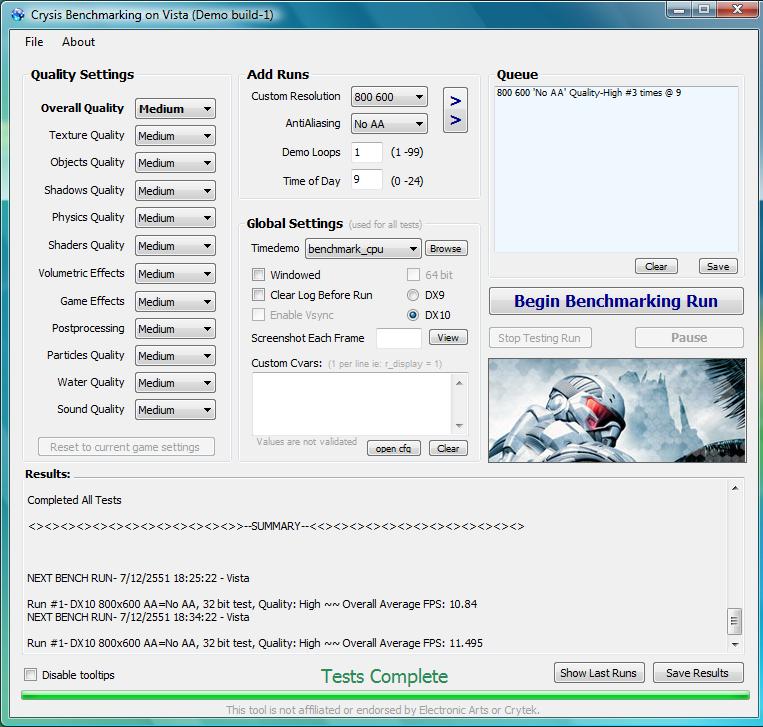The image size is (763, 727).
Task: Expand the AntiAliasing dropdown
Action: point(389,124)
